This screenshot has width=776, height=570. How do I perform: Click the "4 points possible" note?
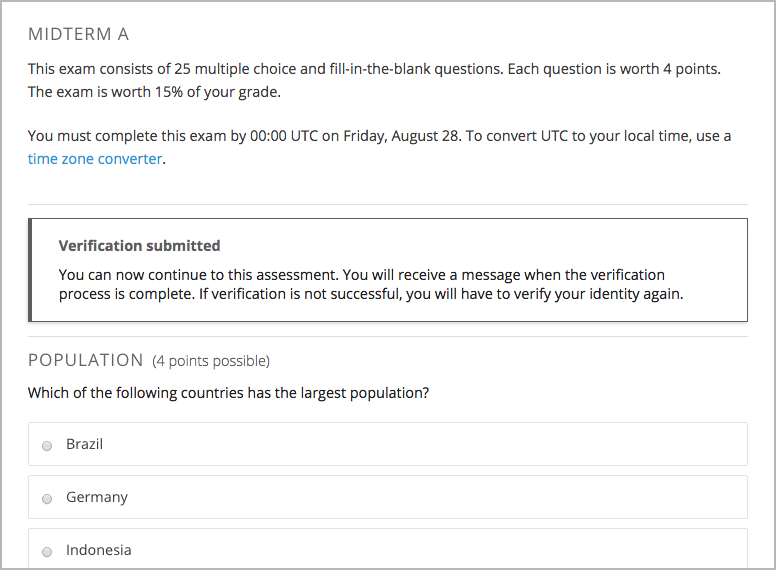pos(211,361)
